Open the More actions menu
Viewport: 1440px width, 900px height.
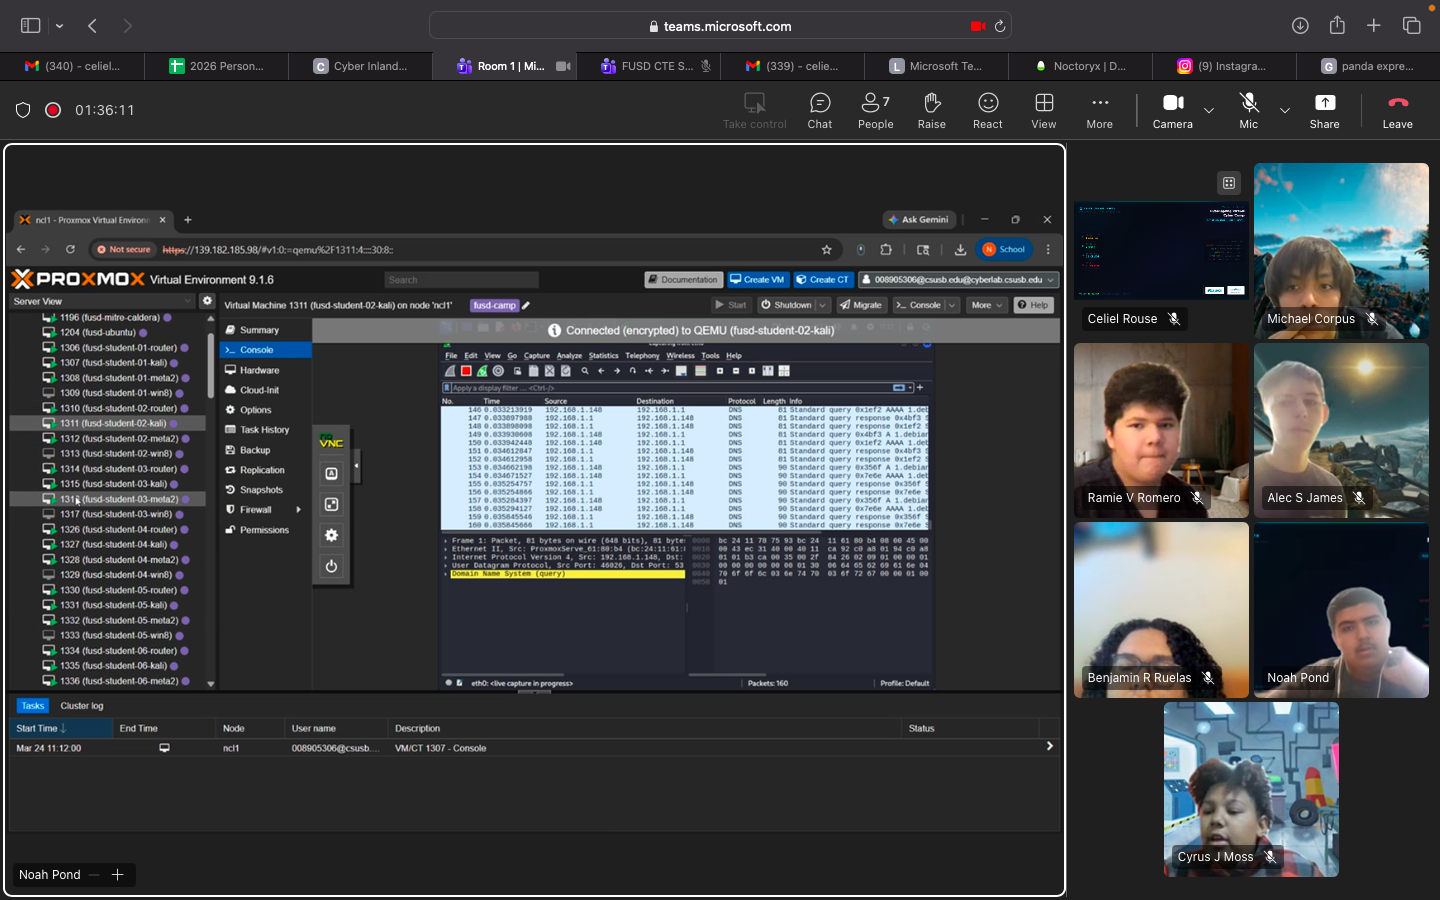click(x=1099, y=109)
